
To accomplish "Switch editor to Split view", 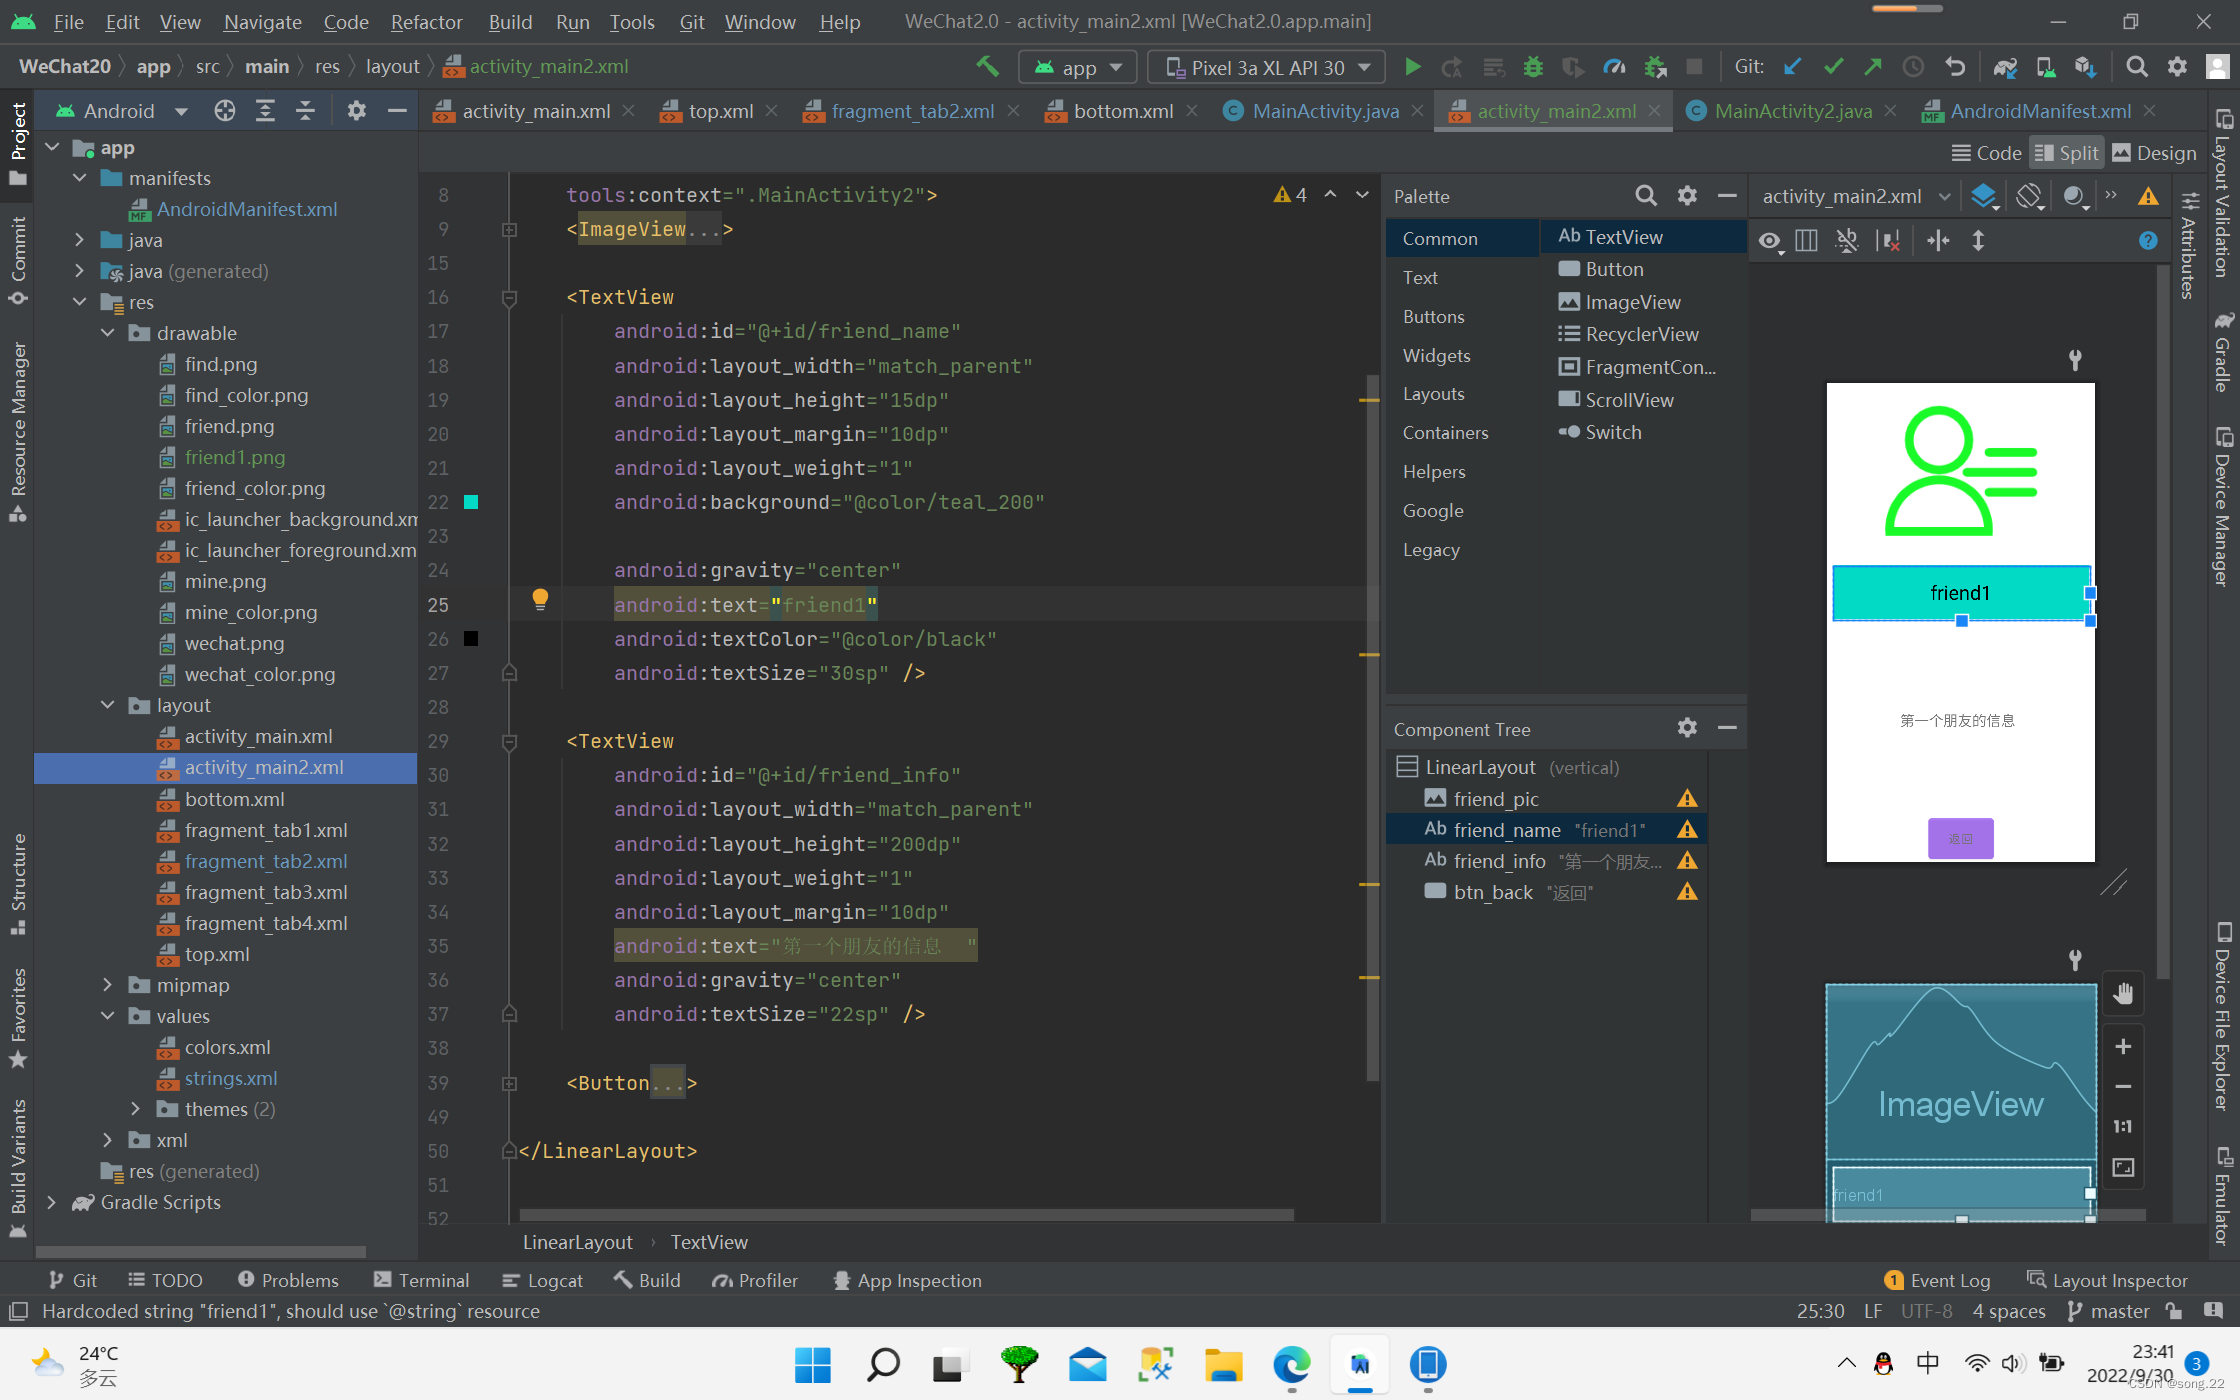I will coord(2067,153).
